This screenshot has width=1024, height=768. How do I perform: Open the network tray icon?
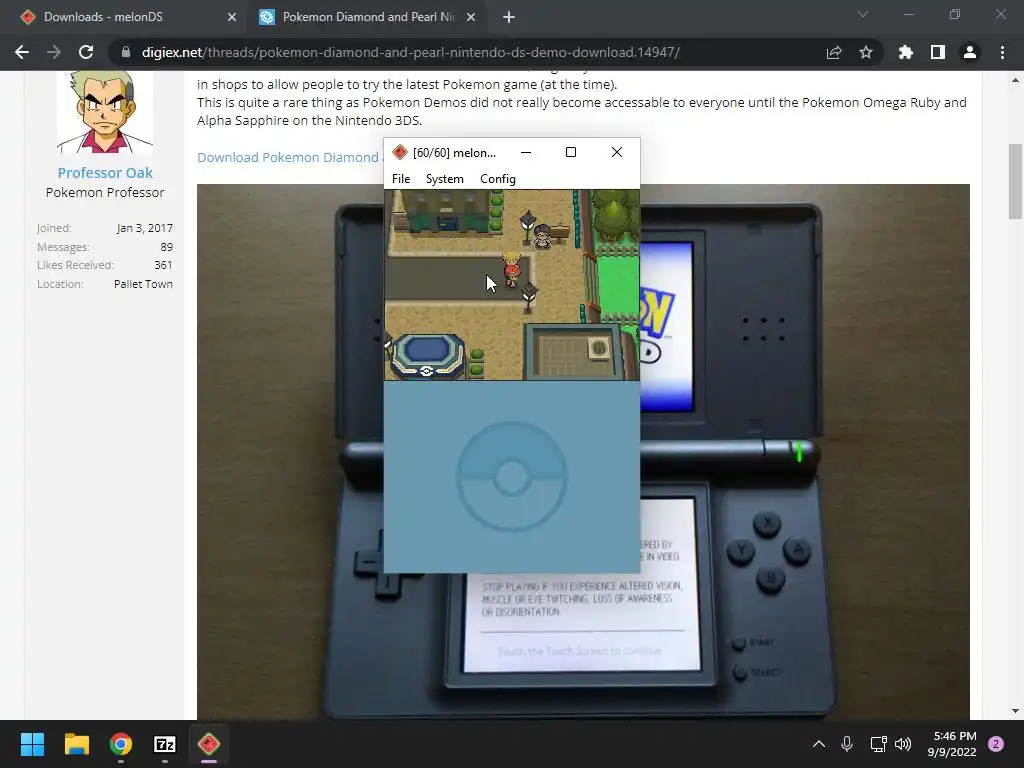pyautogui.click(x=878, y=744)
